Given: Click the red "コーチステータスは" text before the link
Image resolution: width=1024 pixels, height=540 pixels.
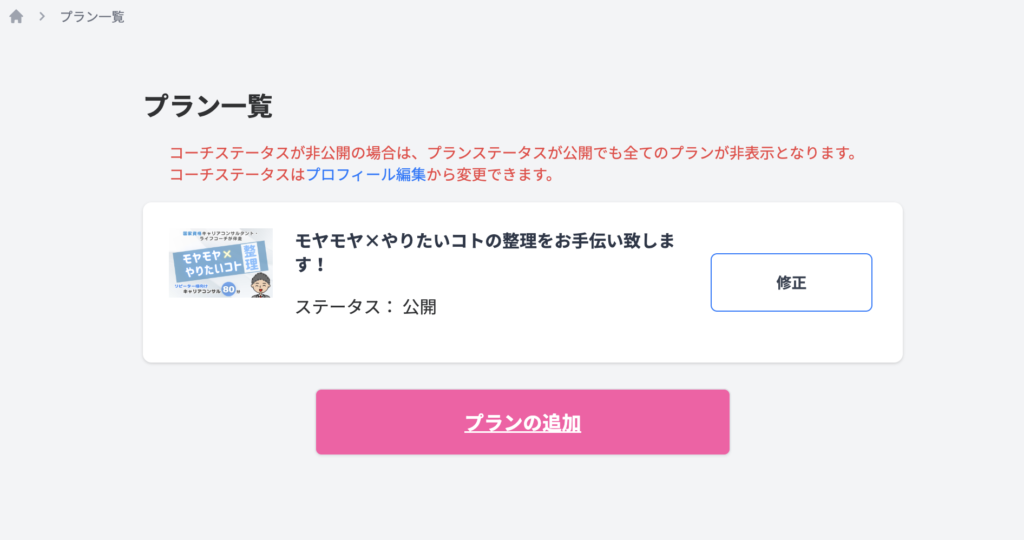Looking at the screenshot, I should pos(237,175).
